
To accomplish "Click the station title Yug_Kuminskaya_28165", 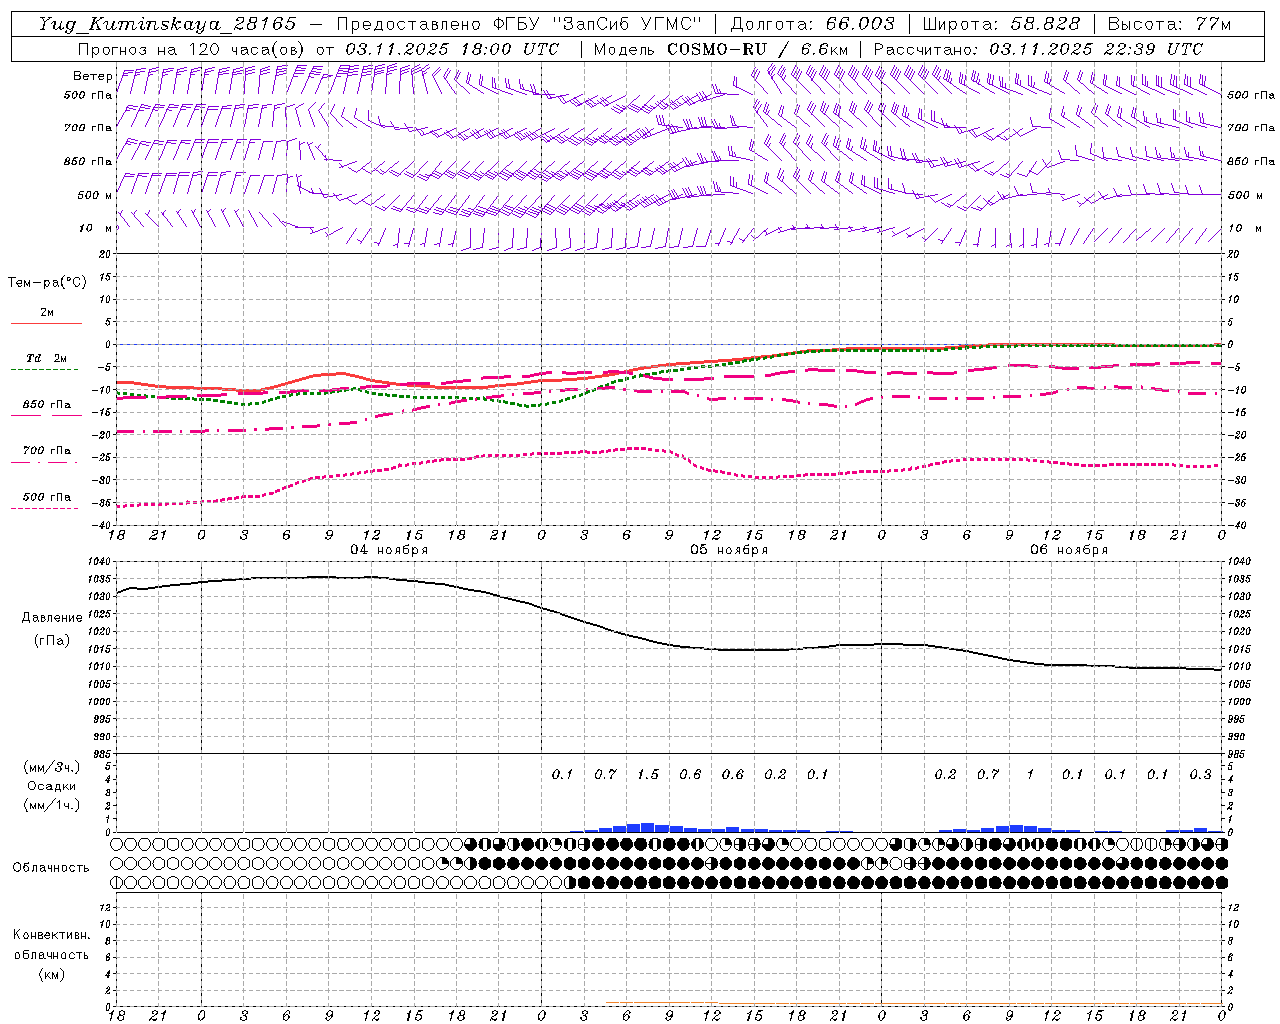I will [x=167, y=24].
